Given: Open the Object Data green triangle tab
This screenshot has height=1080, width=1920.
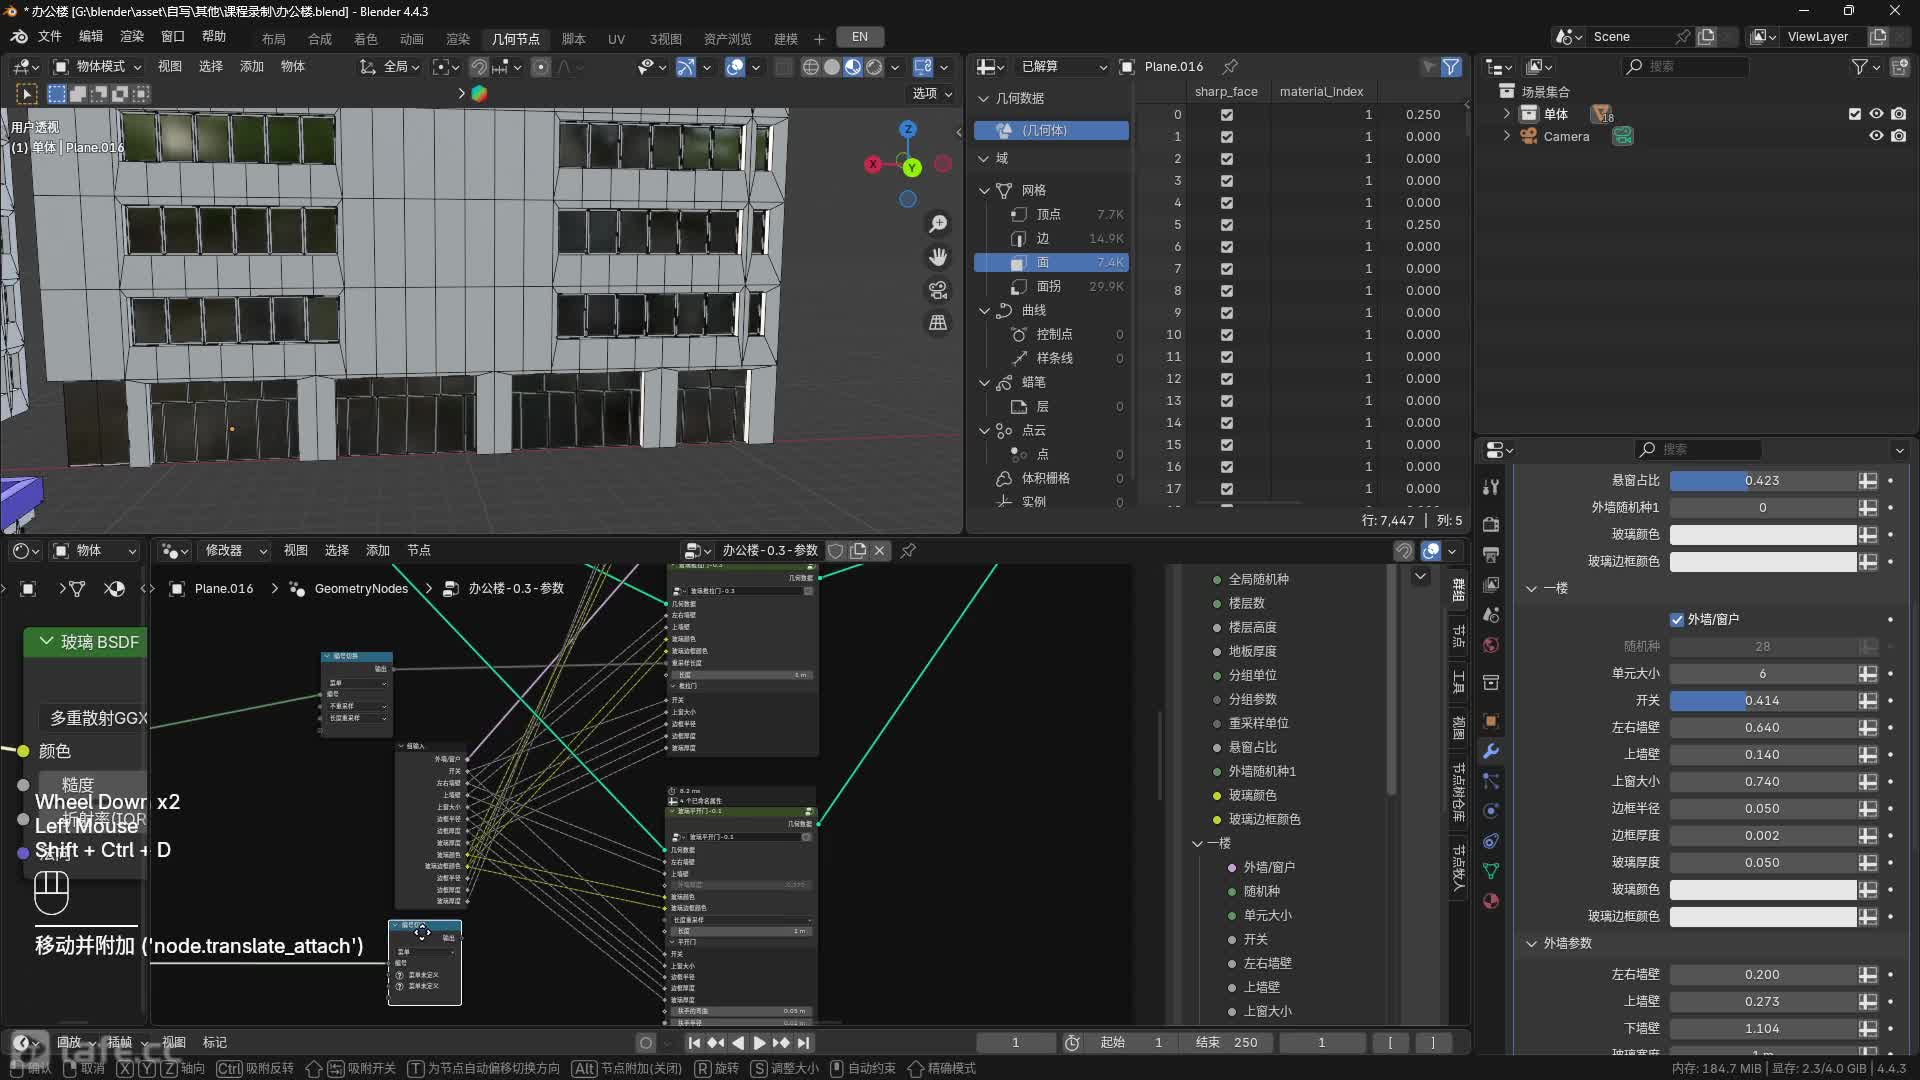Looking at the screenshot, I should [x=1491, y=871].
